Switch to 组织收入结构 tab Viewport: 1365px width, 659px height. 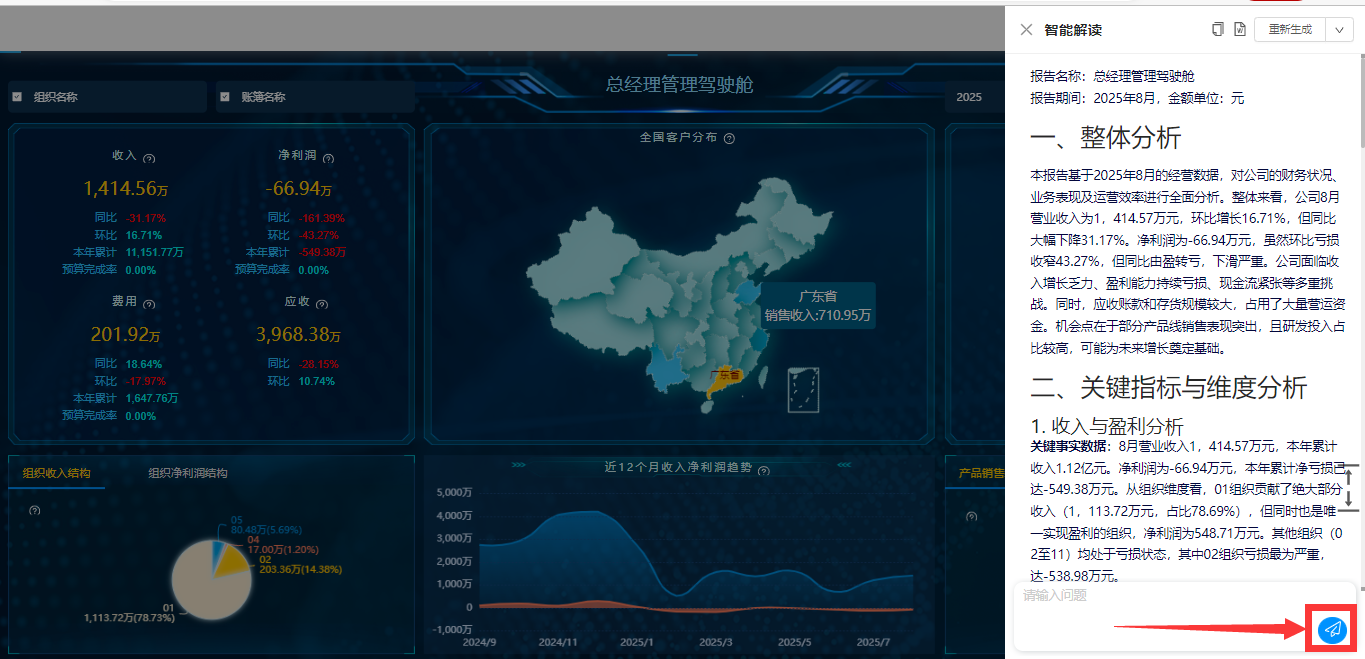click(56, 473)
